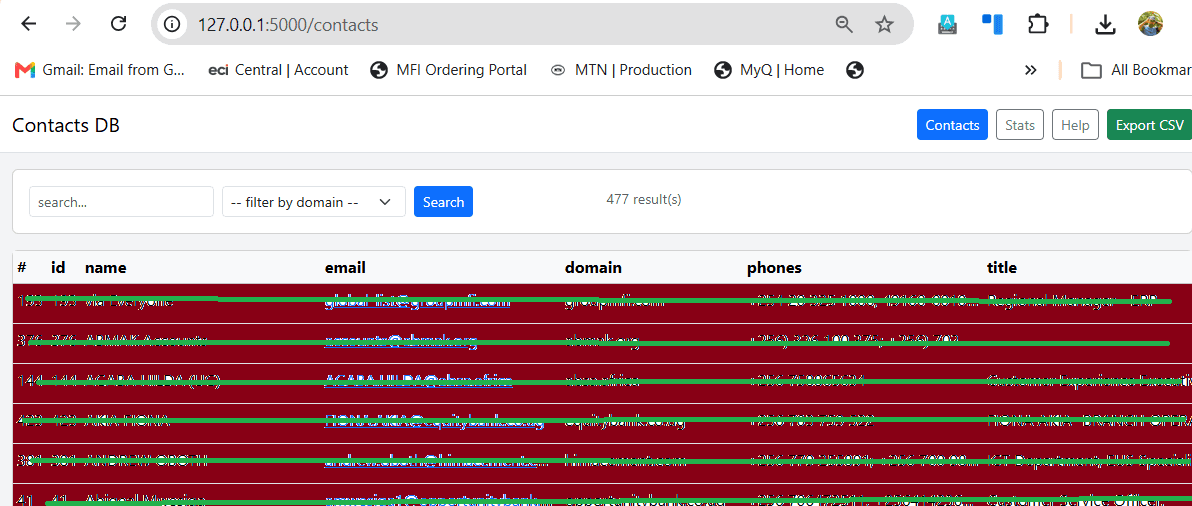Reload the contacts page
Screen dimensions: 1192x506
(119, 24)
